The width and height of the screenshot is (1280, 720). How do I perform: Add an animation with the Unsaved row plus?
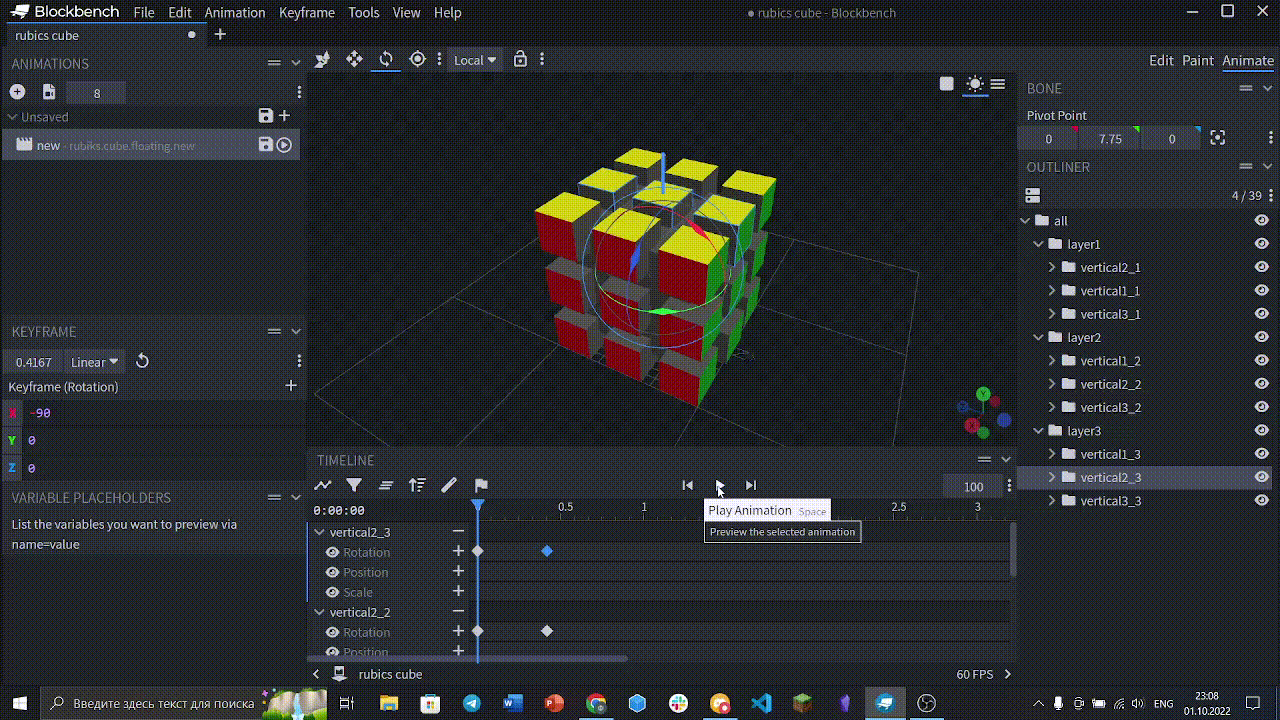(285, 116)
